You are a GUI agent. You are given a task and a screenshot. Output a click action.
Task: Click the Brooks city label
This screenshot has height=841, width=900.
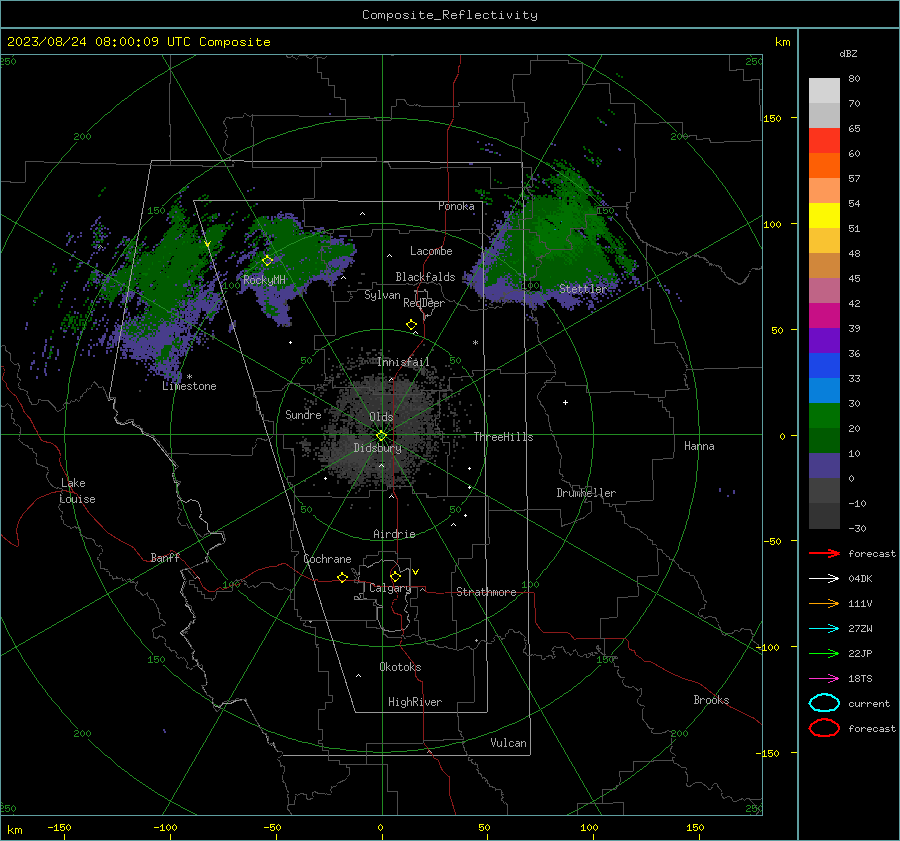pyautogui.click(x=711, y=700)
